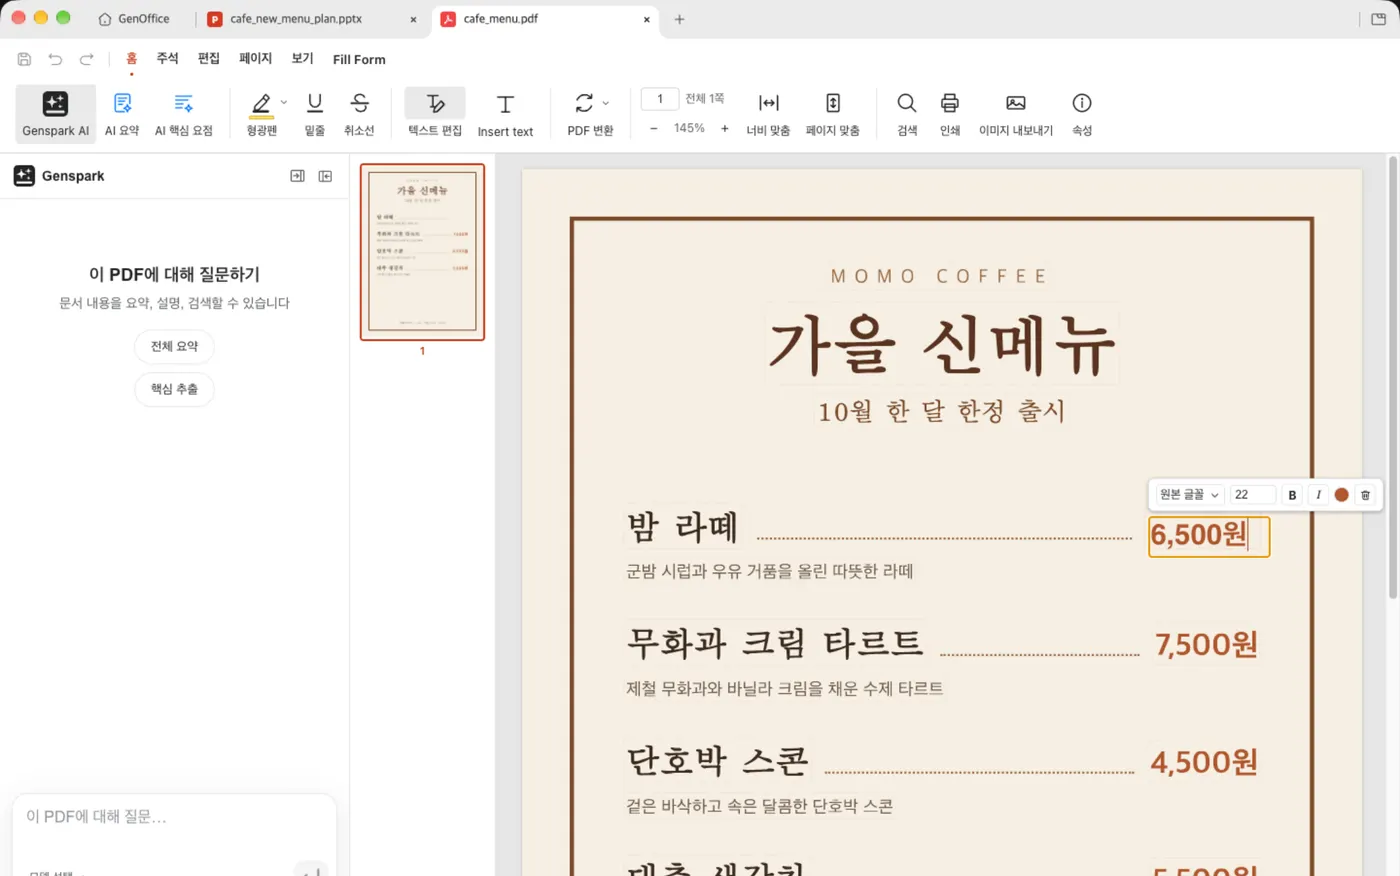Open the 형광펜 color dropdown arrow
Screen dimensions: 1400x876
coord(284,103)
